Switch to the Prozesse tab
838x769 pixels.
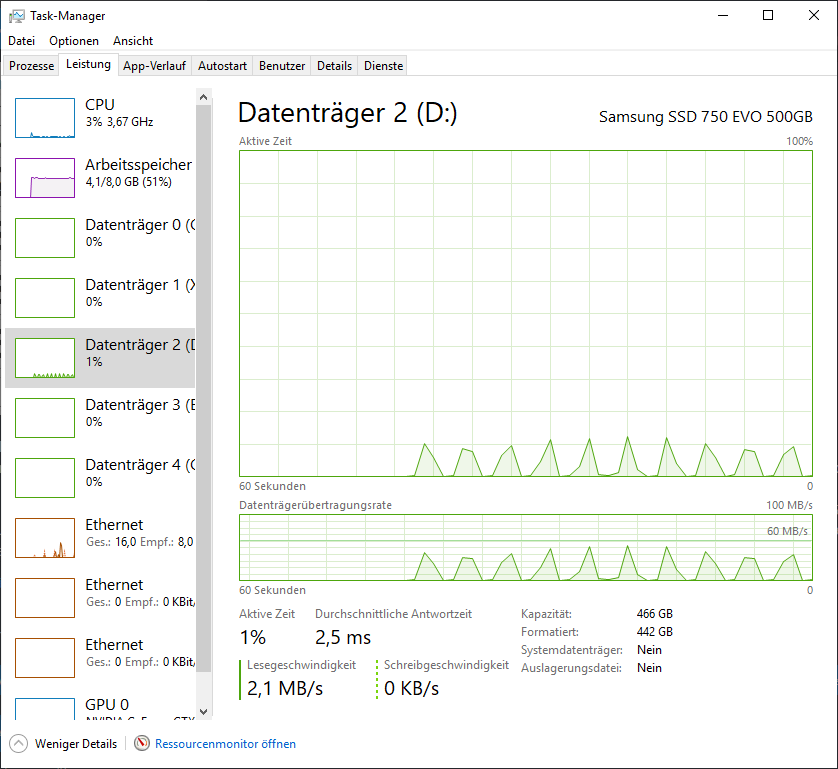(31, 66)
